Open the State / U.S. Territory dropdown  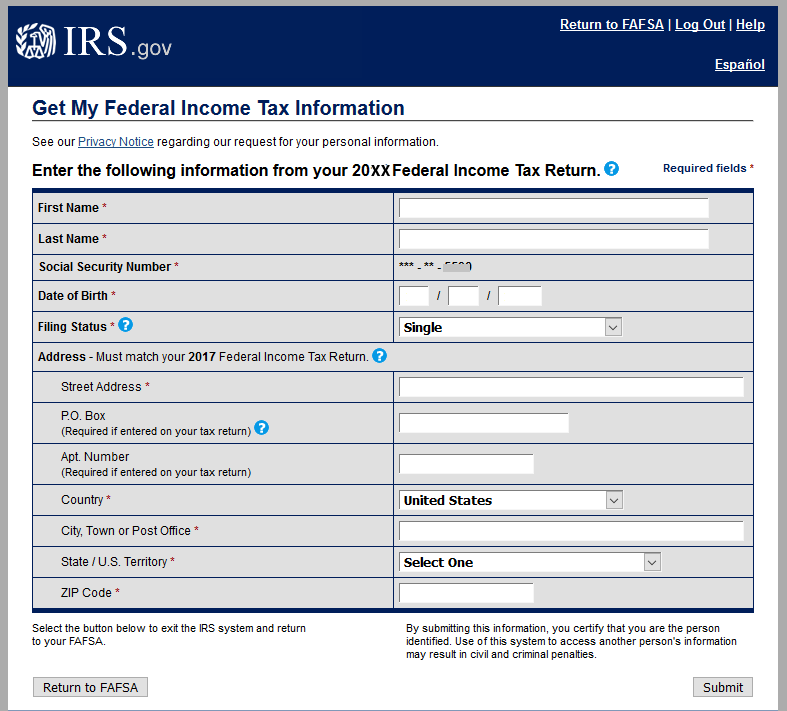530,562
